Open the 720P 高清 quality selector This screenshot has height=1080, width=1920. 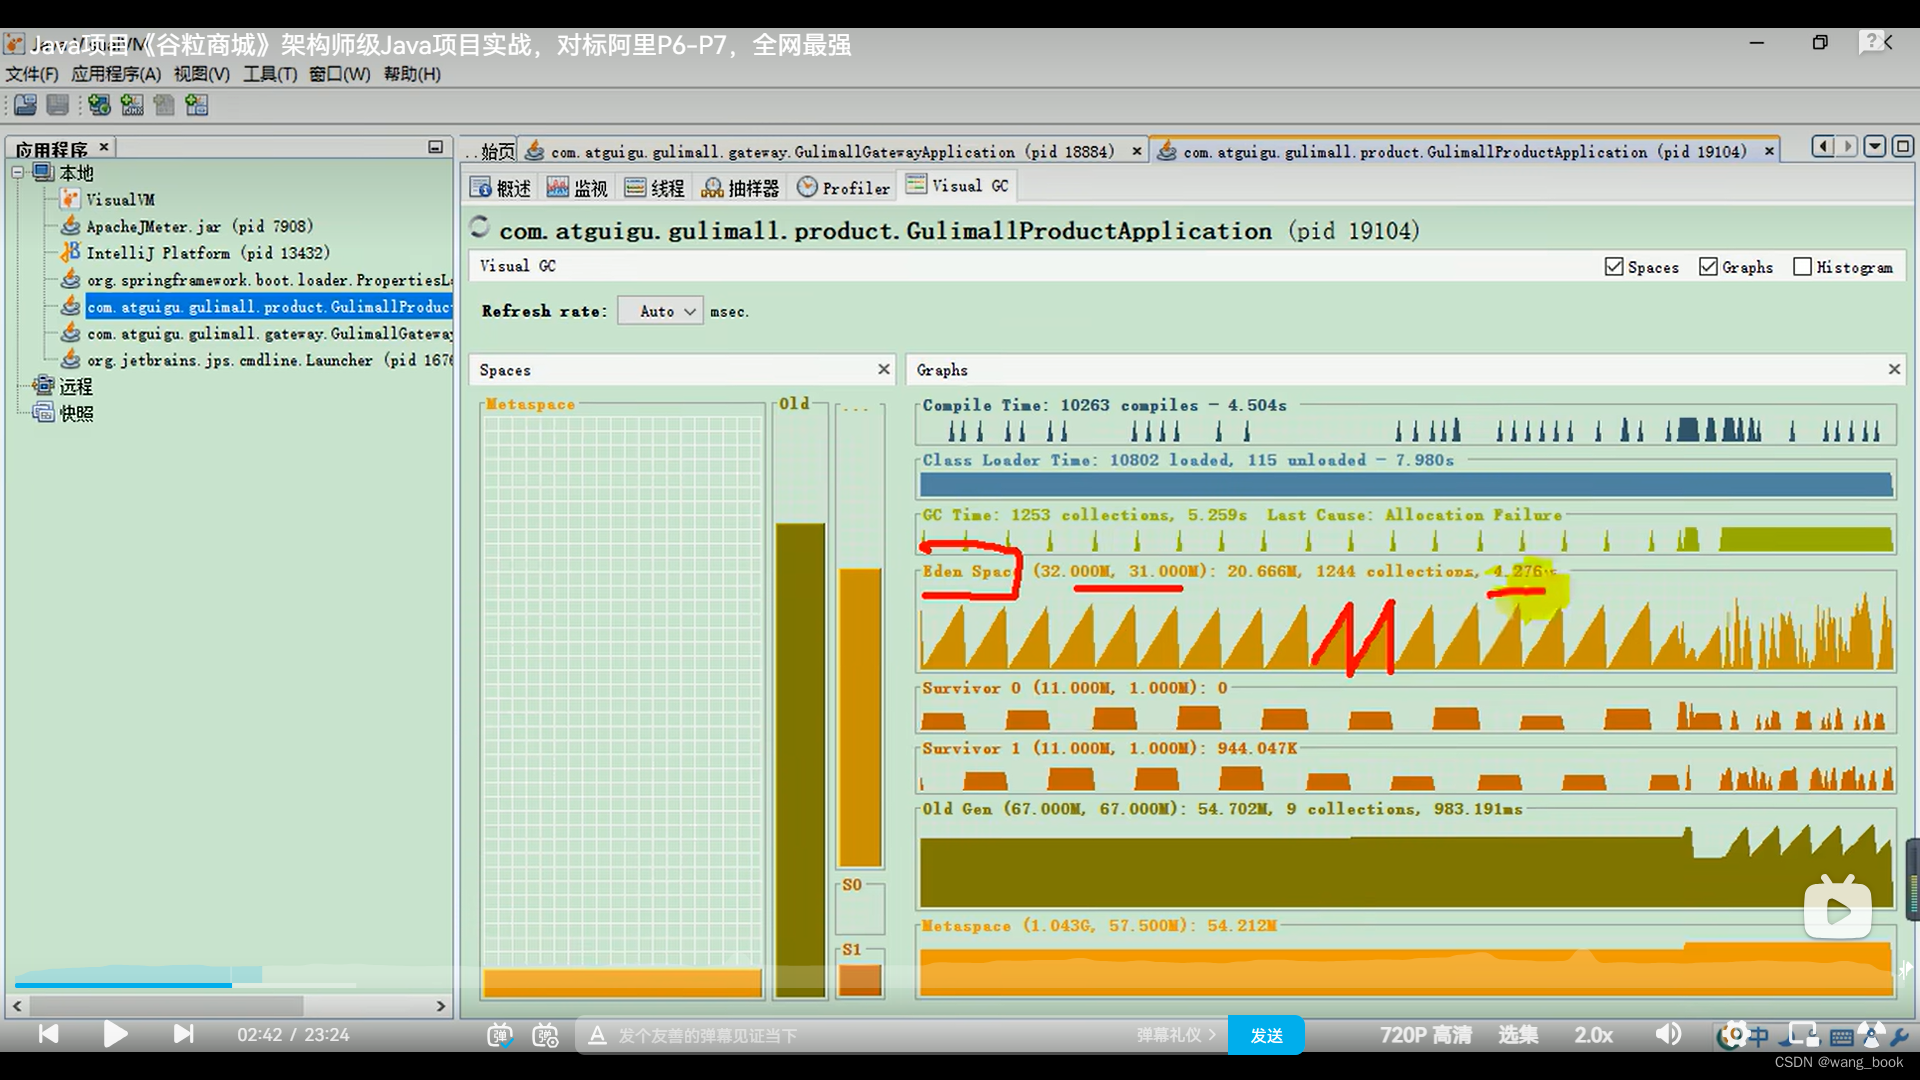[1426, 1035]
